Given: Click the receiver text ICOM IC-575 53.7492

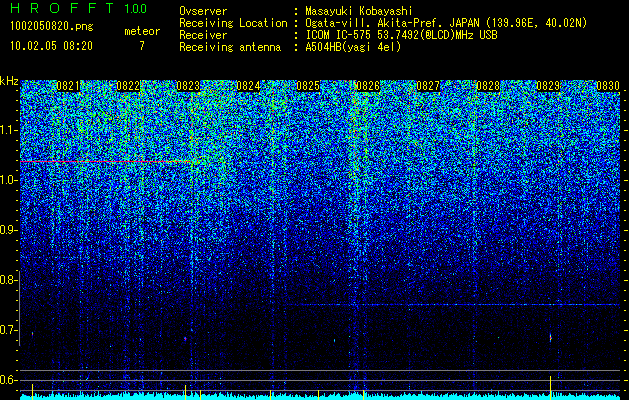Looking at the screenshot, I should pos(379,35).
